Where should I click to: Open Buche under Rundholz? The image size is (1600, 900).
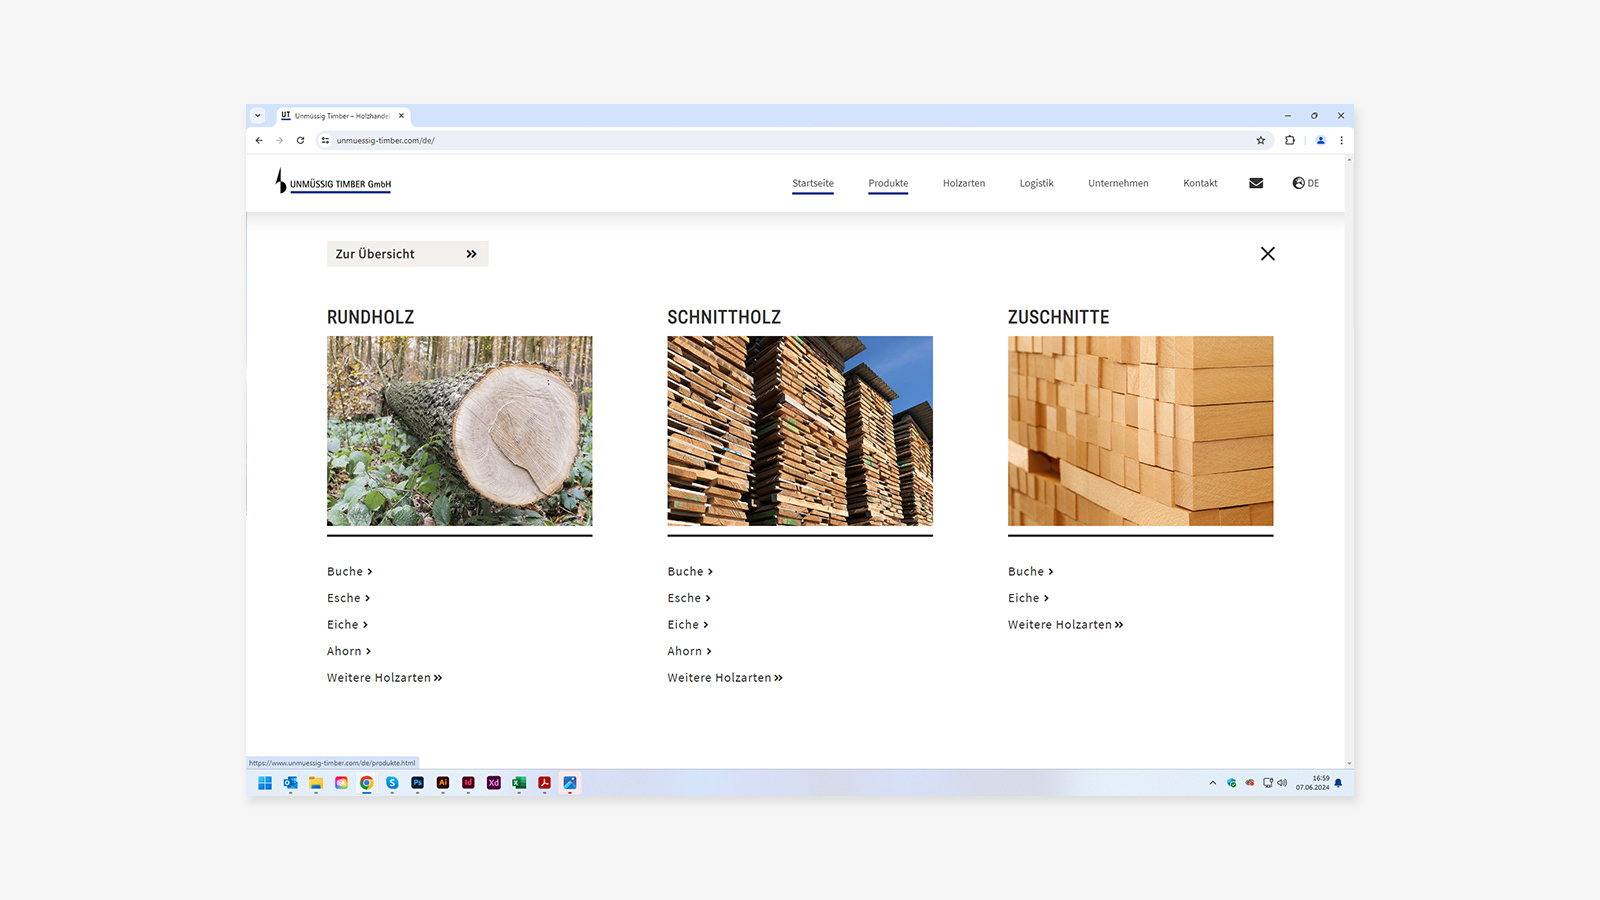tap(350, 572)
